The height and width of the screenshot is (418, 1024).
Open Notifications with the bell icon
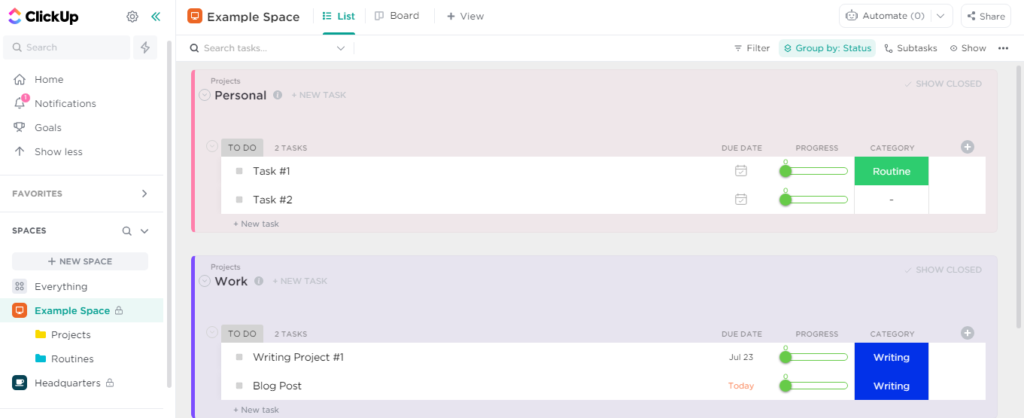pos(20,103)
